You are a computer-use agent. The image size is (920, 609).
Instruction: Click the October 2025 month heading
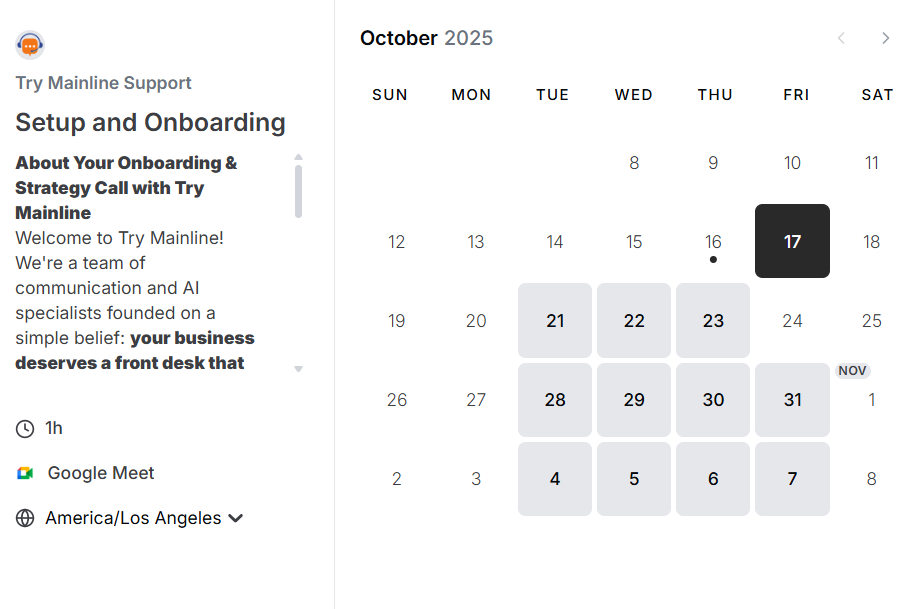(x=426, y=38)
